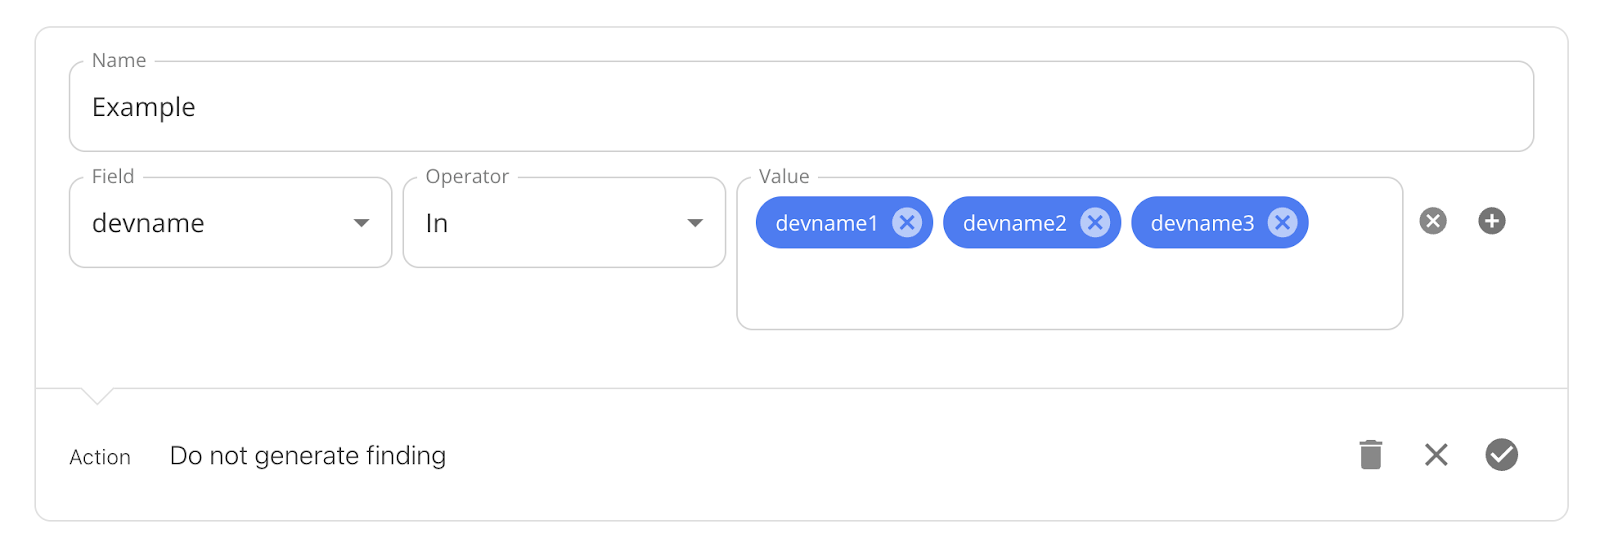Screen dimensions: 1600x538
Task: Open the Field dropdown arrow
Action: (x=361, y=223)
